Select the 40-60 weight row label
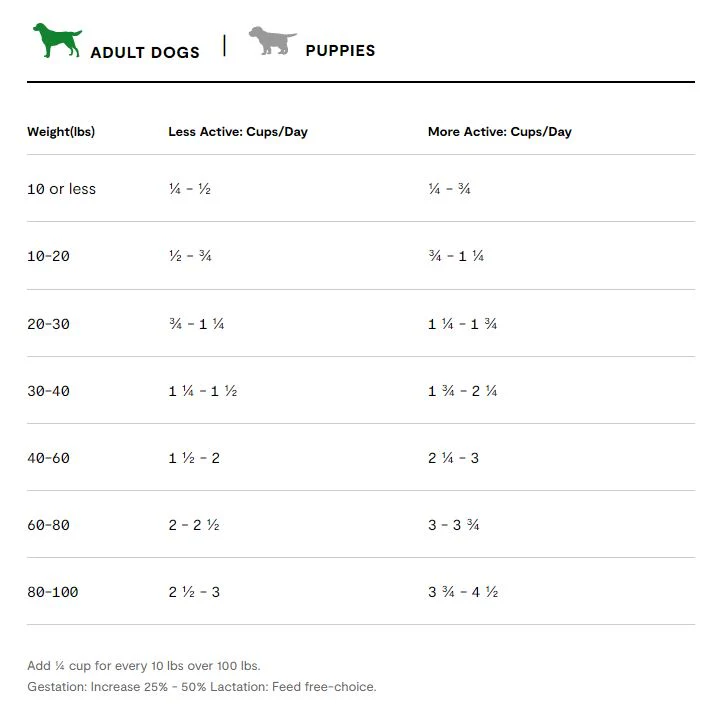The image size is (715, 711). pos(48,458)
